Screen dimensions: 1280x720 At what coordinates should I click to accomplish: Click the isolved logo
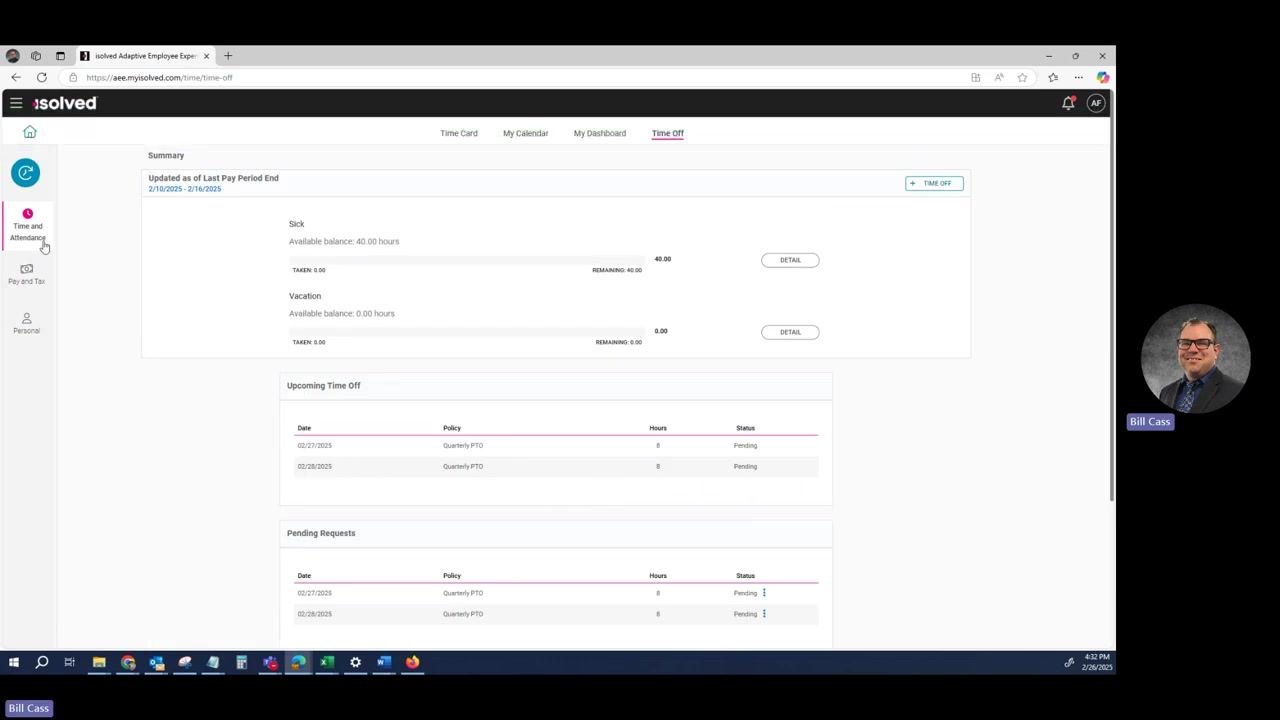click(65, 103)
